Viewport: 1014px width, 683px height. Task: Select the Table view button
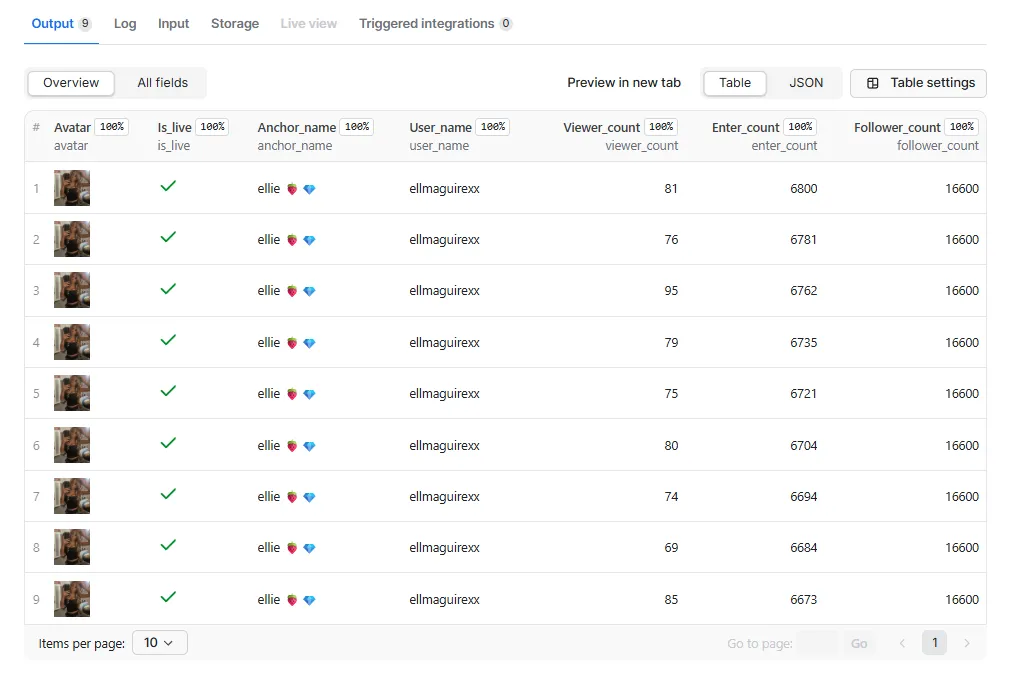tap(735, 83)
